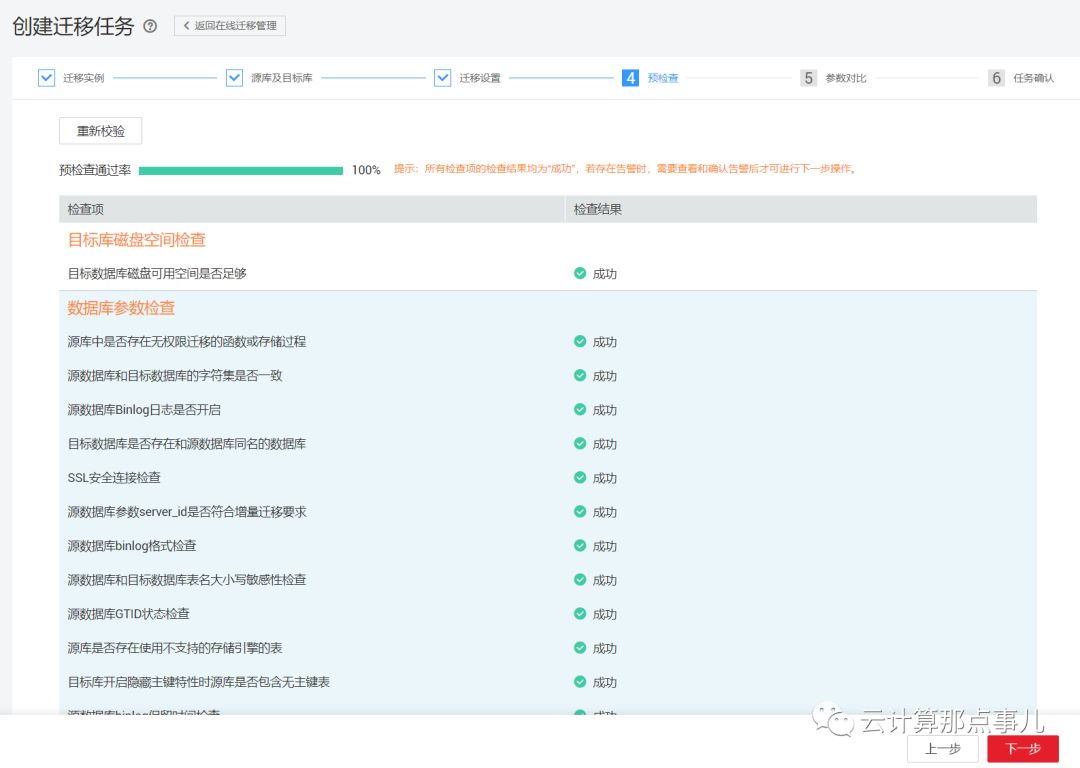Click success icon beside 源数据库参数server_id check row
This screenshot has height=768, width=1080.
[580, 512]
